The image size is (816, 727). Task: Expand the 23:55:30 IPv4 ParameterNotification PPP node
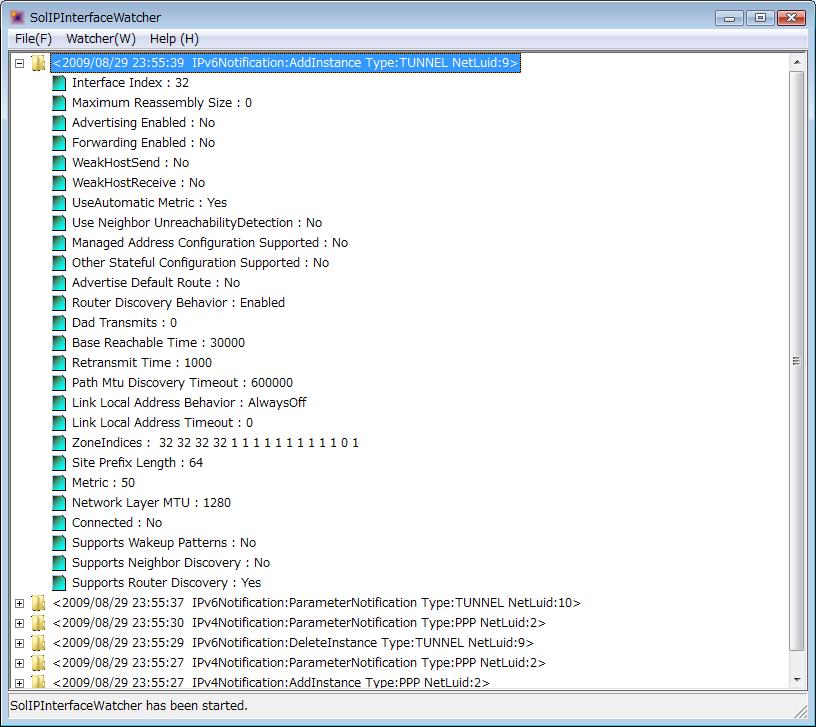point(20,623)
